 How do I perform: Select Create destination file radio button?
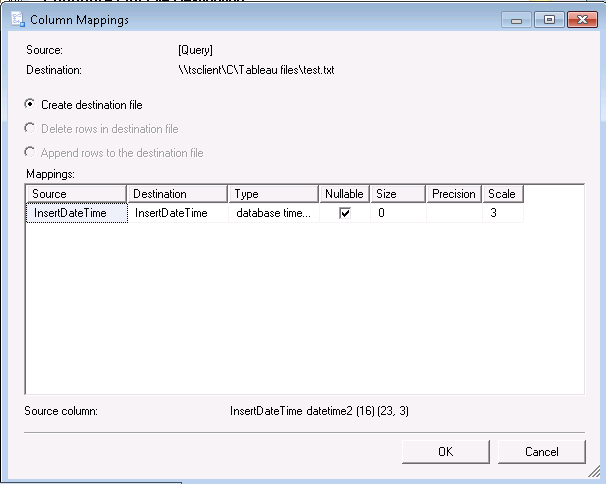pyautogui.click(x=30, y=104)
